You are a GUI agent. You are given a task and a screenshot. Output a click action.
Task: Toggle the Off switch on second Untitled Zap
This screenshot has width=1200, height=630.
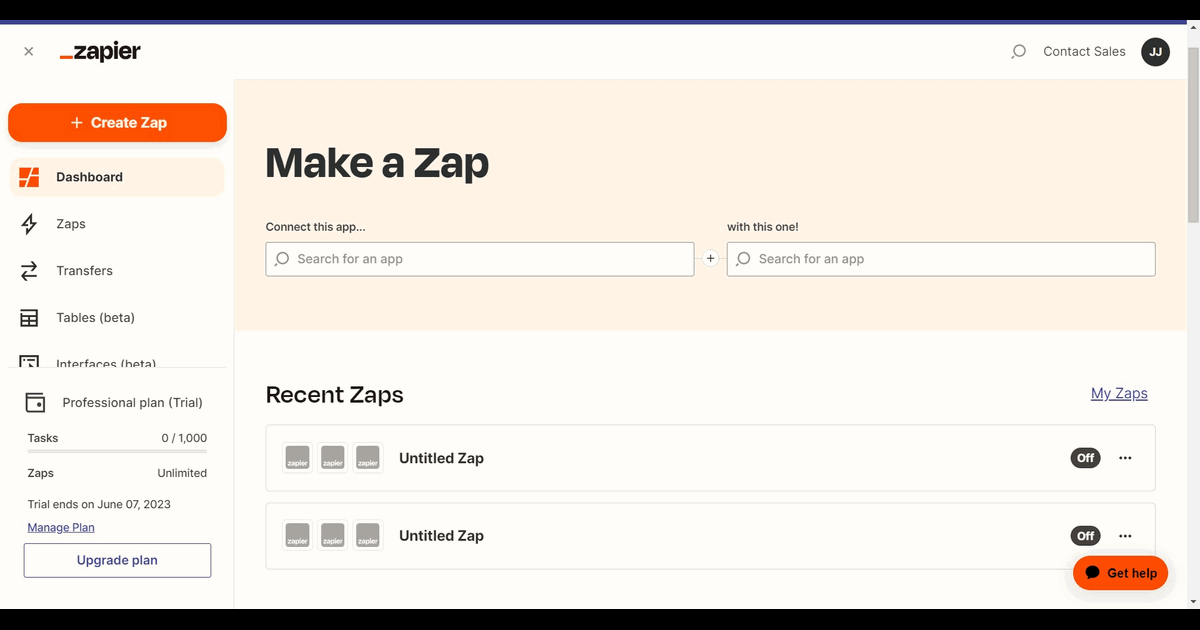pyautogui.click(x=1085, y=536)
